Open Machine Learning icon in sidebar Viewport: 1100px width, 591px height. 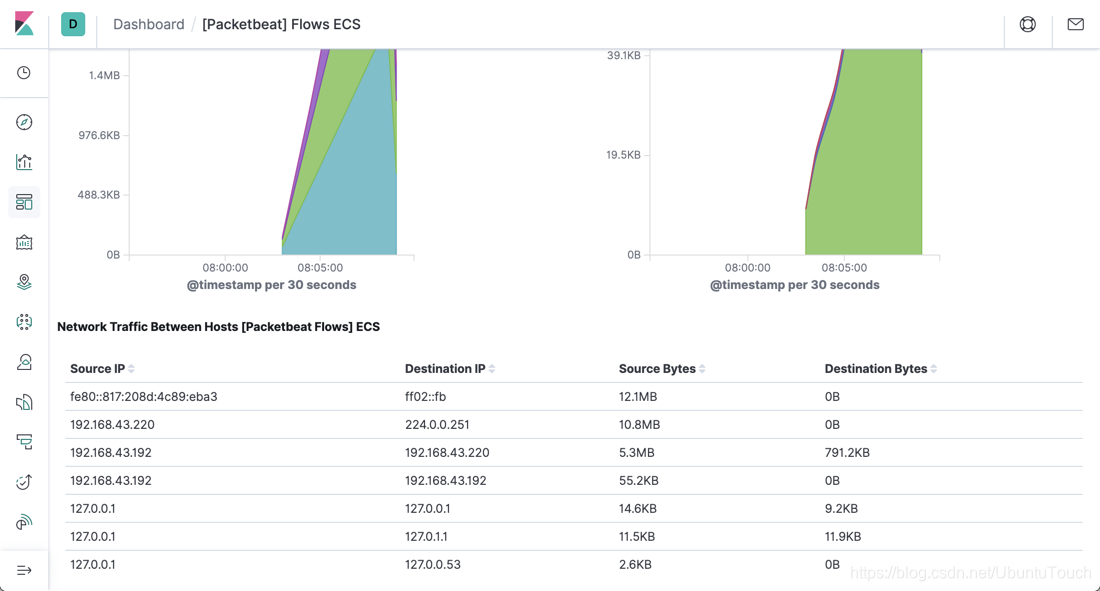pos(24,322)
